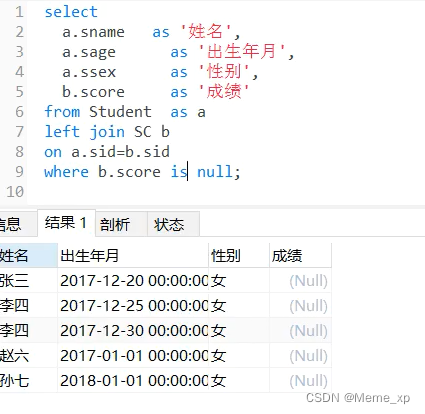Image resolution: width=425 pixels, height=414 pixels.
Task: Select the 2017-12-20 date cell
Action: click(133, 280)
